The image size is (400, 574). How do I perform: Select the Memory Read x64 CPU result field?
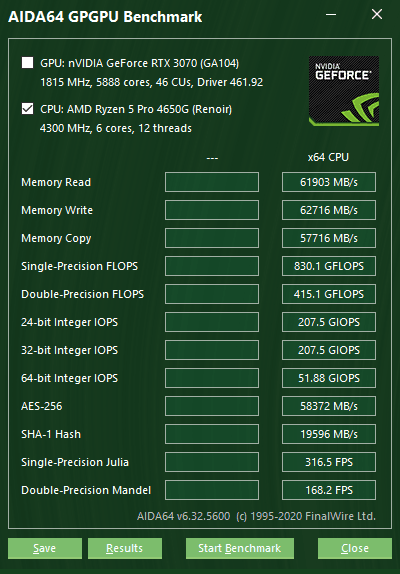point(329,182)
